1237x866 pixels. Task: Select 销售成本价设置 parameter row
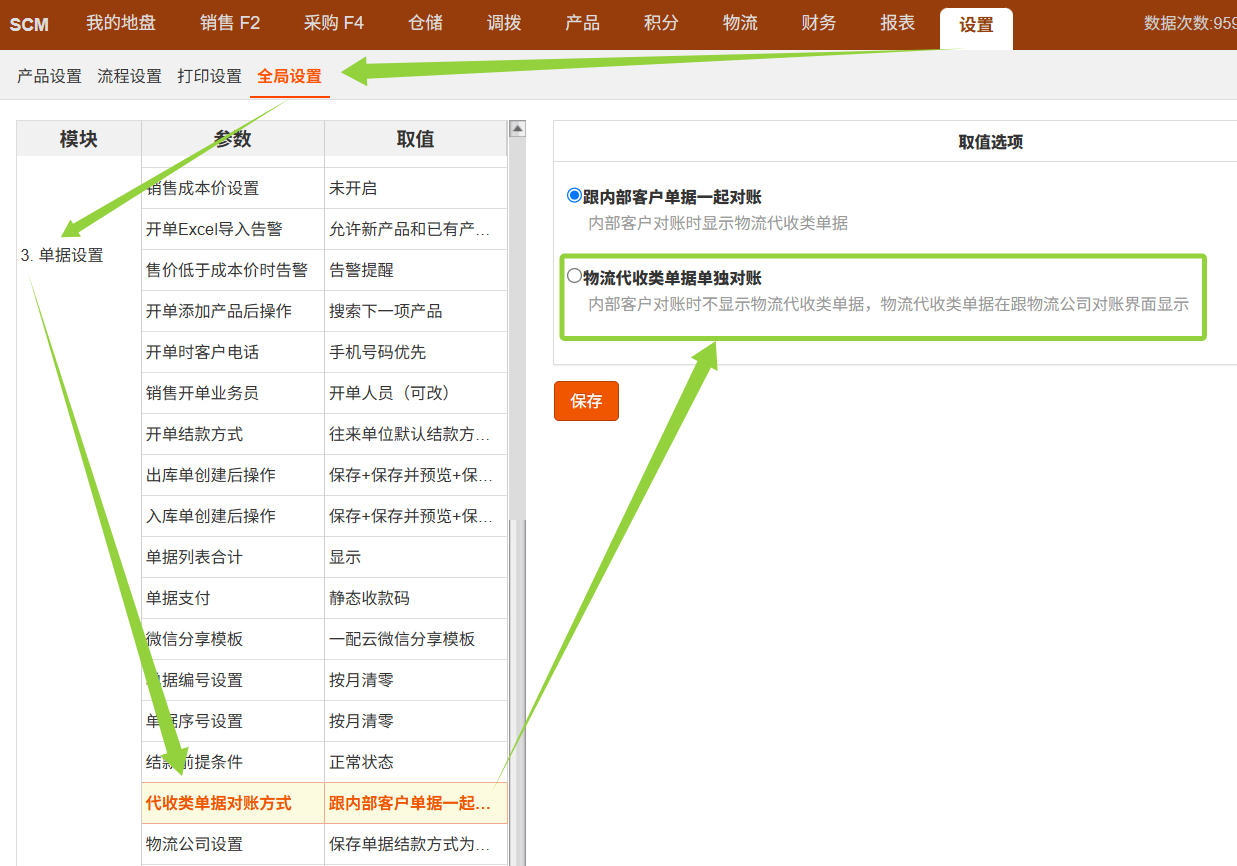[203, 188]
